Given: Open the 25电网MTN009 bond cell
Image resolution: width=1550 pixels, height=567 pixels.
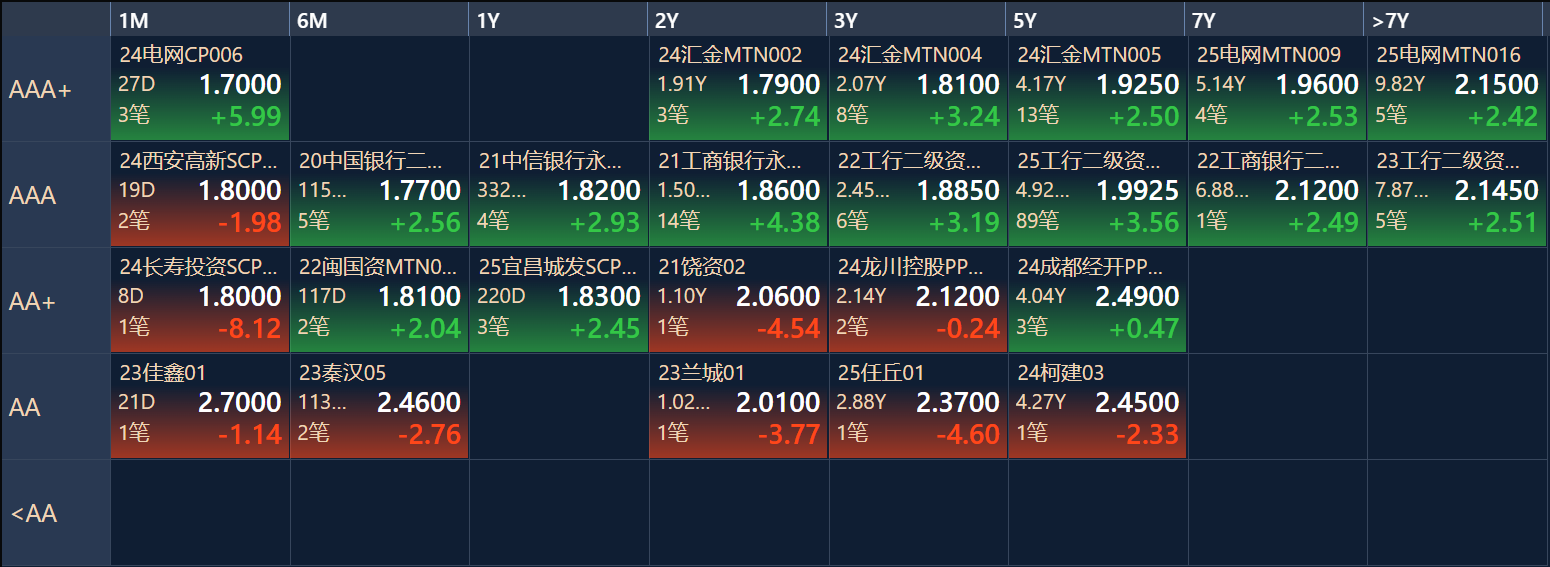Looking at the screenshot, I should (1277, 90).
